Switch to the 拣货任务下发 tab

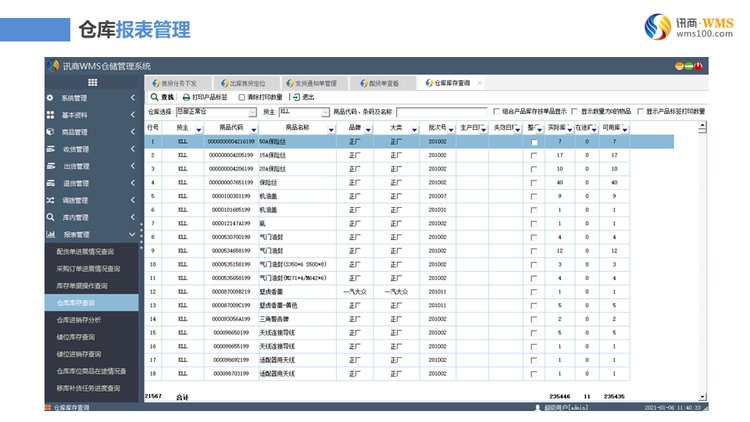pyautogui.click(x=176, y=83)
